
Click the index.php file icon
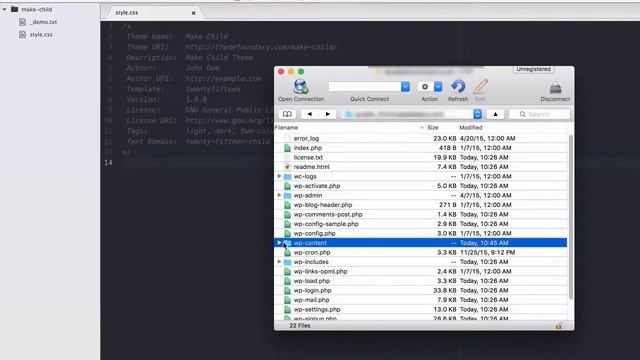(x=287, y=148)
